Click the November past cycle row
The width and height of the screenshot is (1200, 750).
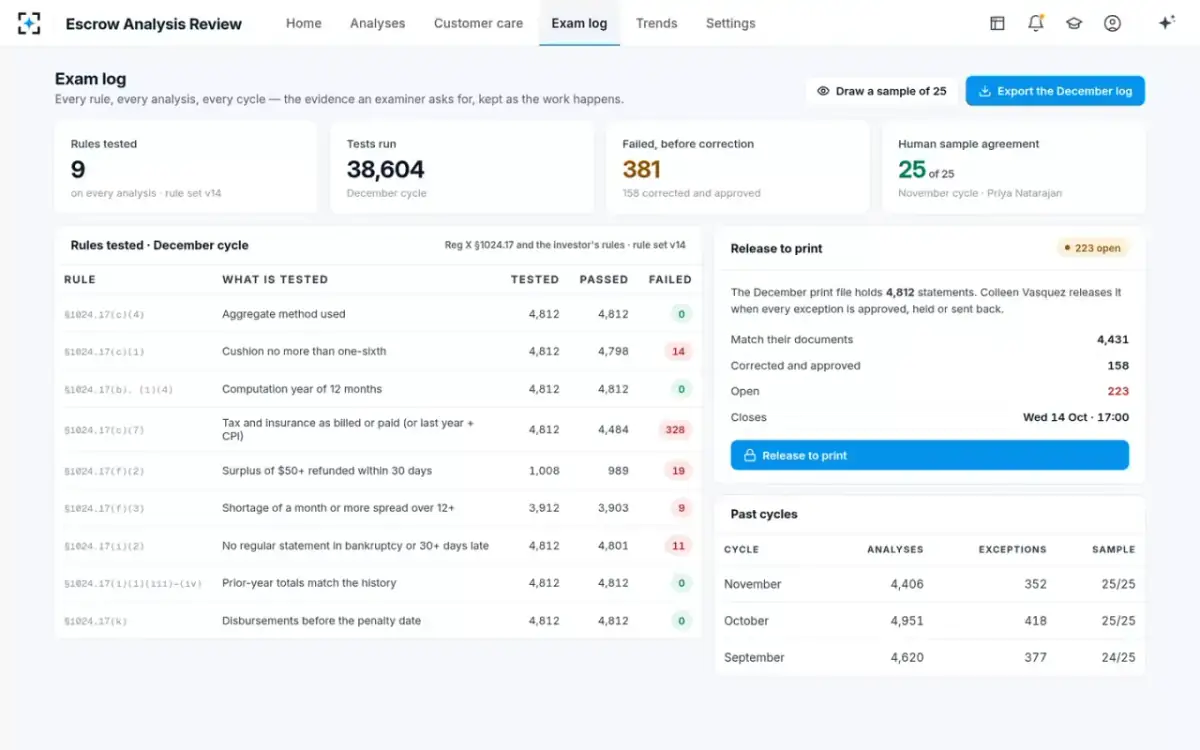point(930,584)
